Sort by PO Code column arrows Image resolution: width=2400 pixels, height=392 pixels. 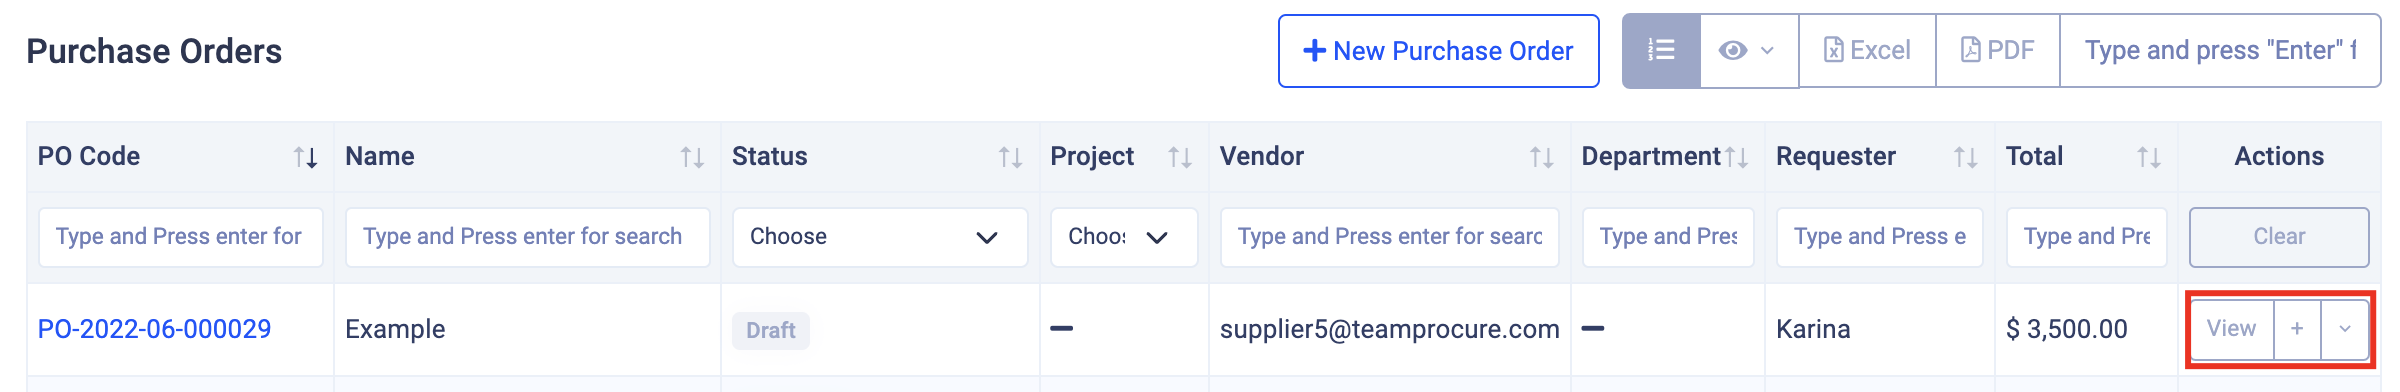pos(305,157)
